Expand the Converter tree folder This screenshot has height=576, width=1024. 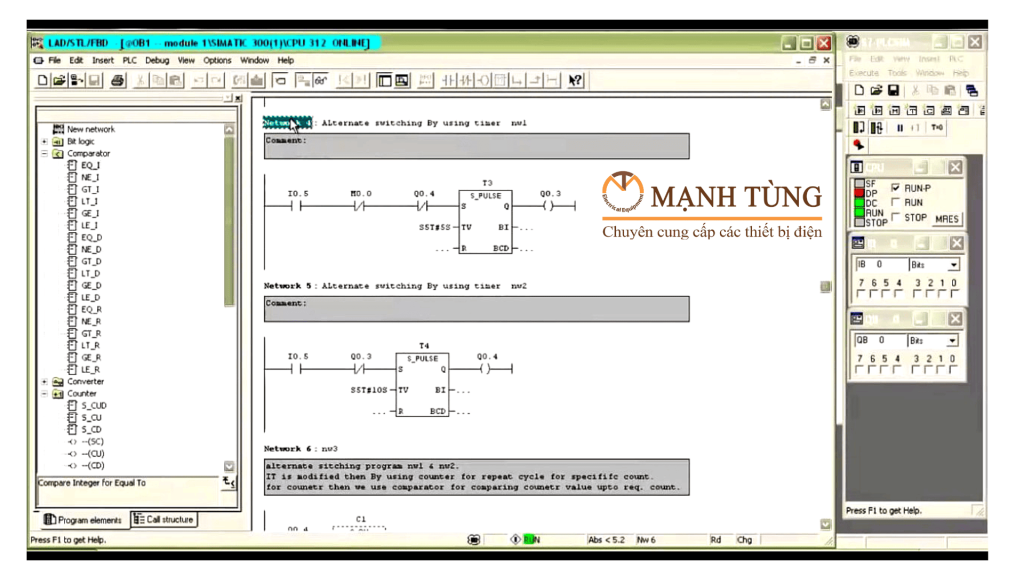point(45,382)
